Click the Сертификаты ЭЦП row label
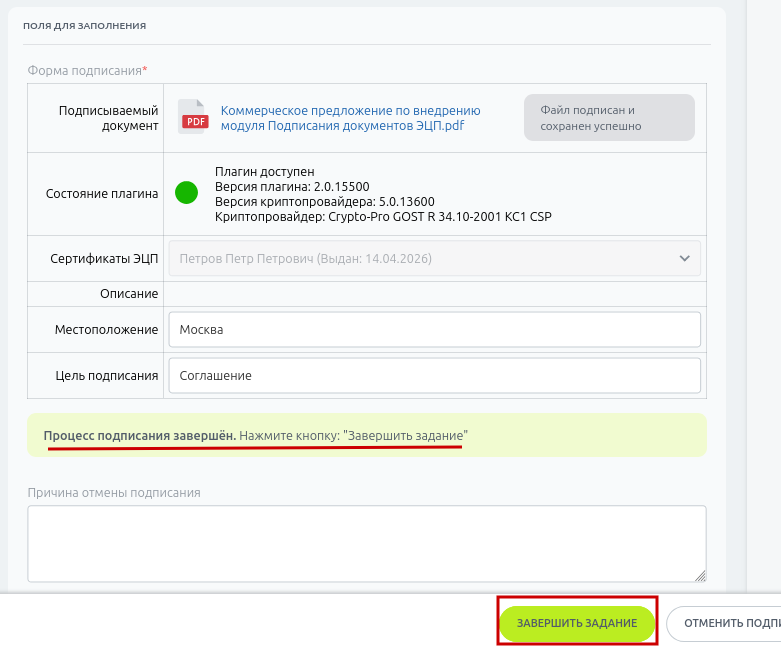781x651 pixels. (x=104, y=258)
